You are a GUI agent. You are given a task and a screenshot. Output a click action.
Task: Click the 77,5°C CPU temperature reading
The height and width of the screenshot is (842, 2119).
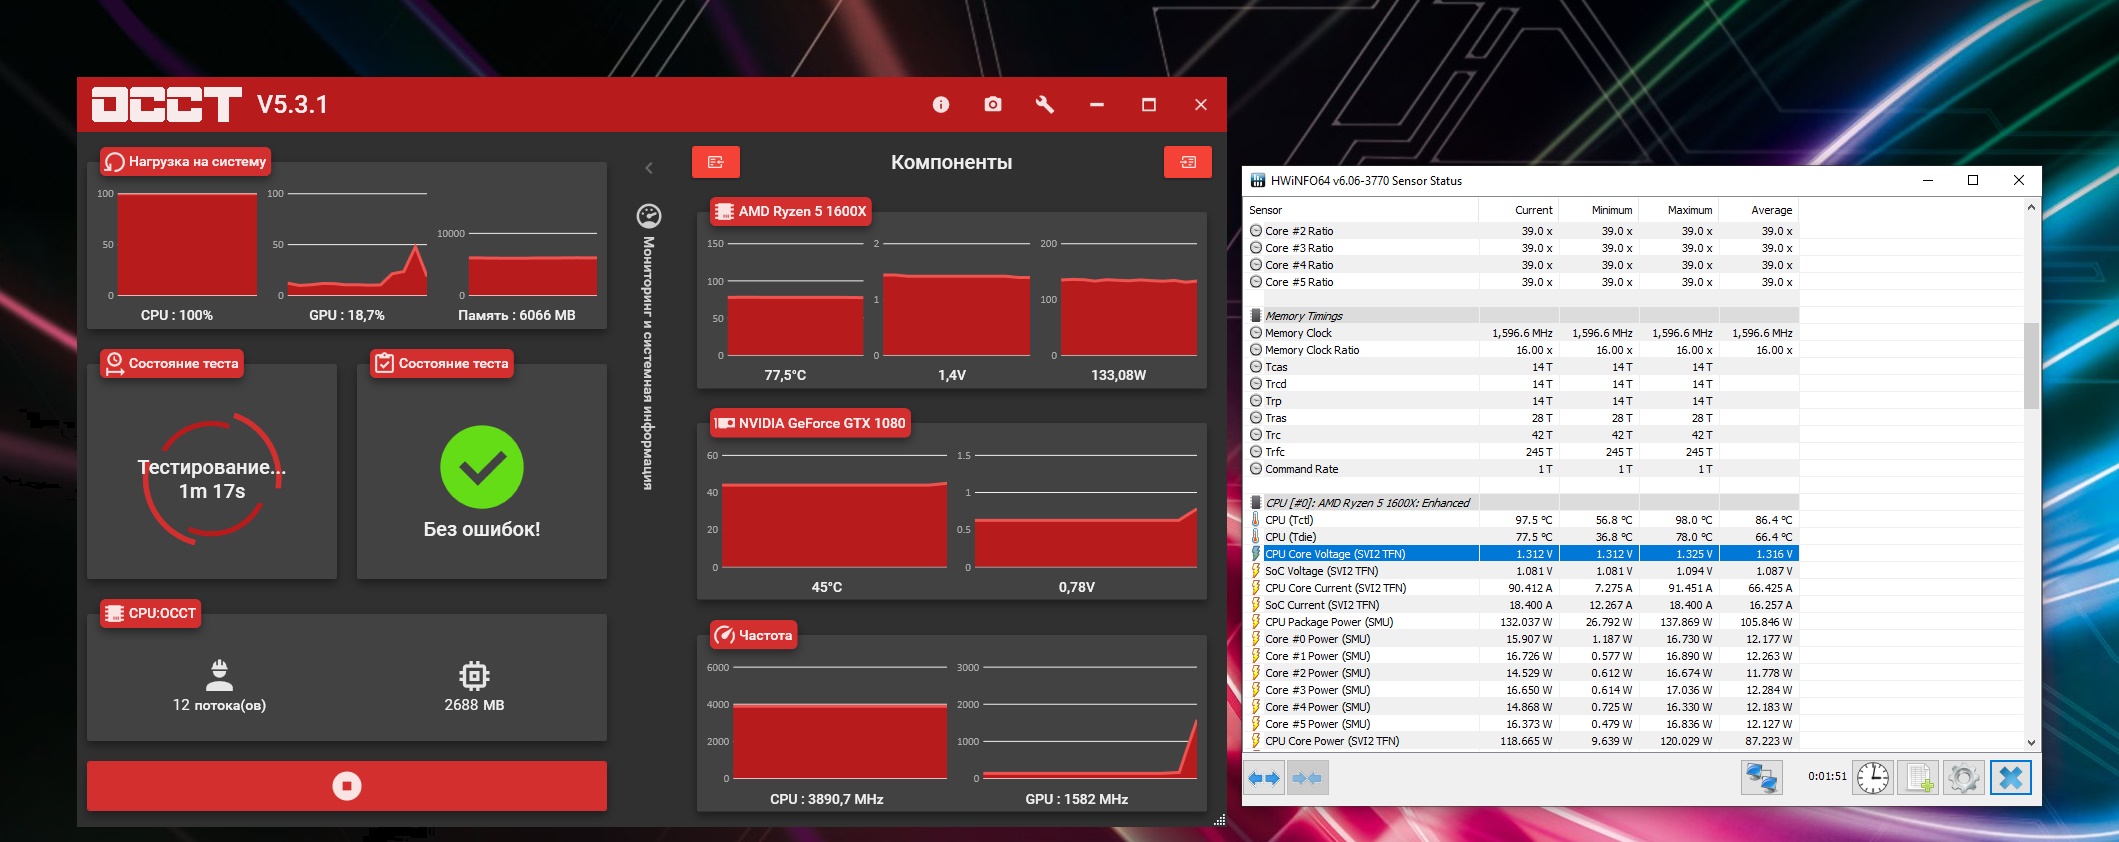(785, 375)
